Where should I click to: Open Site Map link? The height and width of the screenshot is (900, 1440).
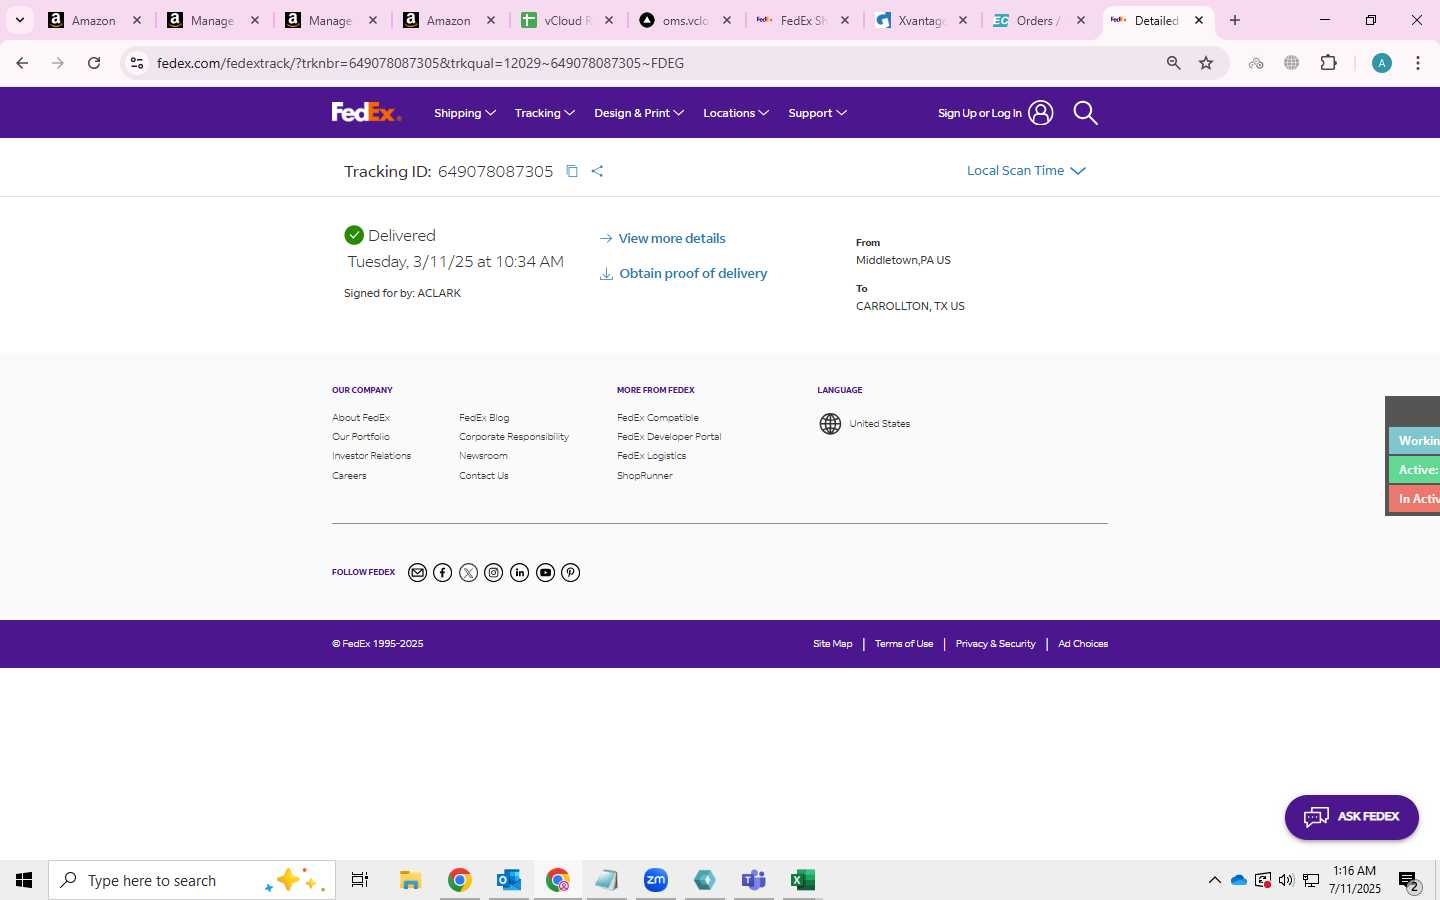click(833, 644)
